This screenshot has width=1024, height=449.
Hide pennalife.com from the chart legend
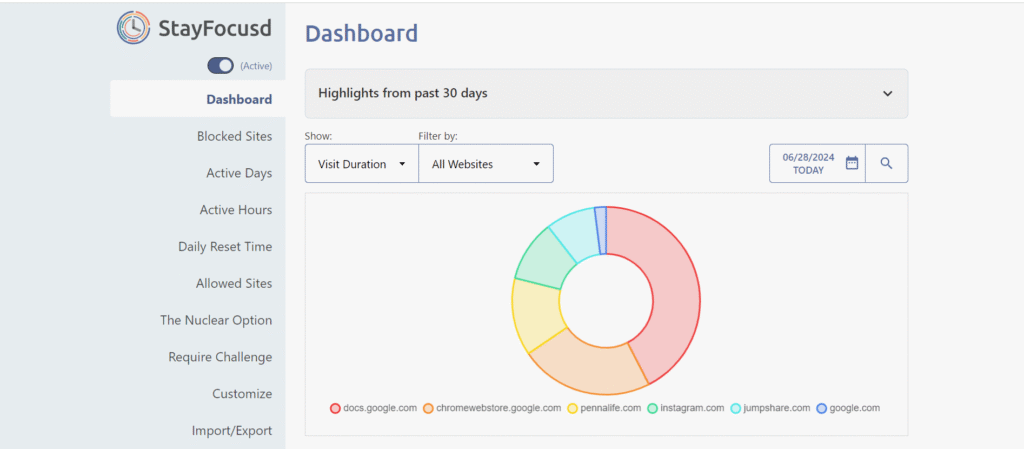(x=604, y=408)
